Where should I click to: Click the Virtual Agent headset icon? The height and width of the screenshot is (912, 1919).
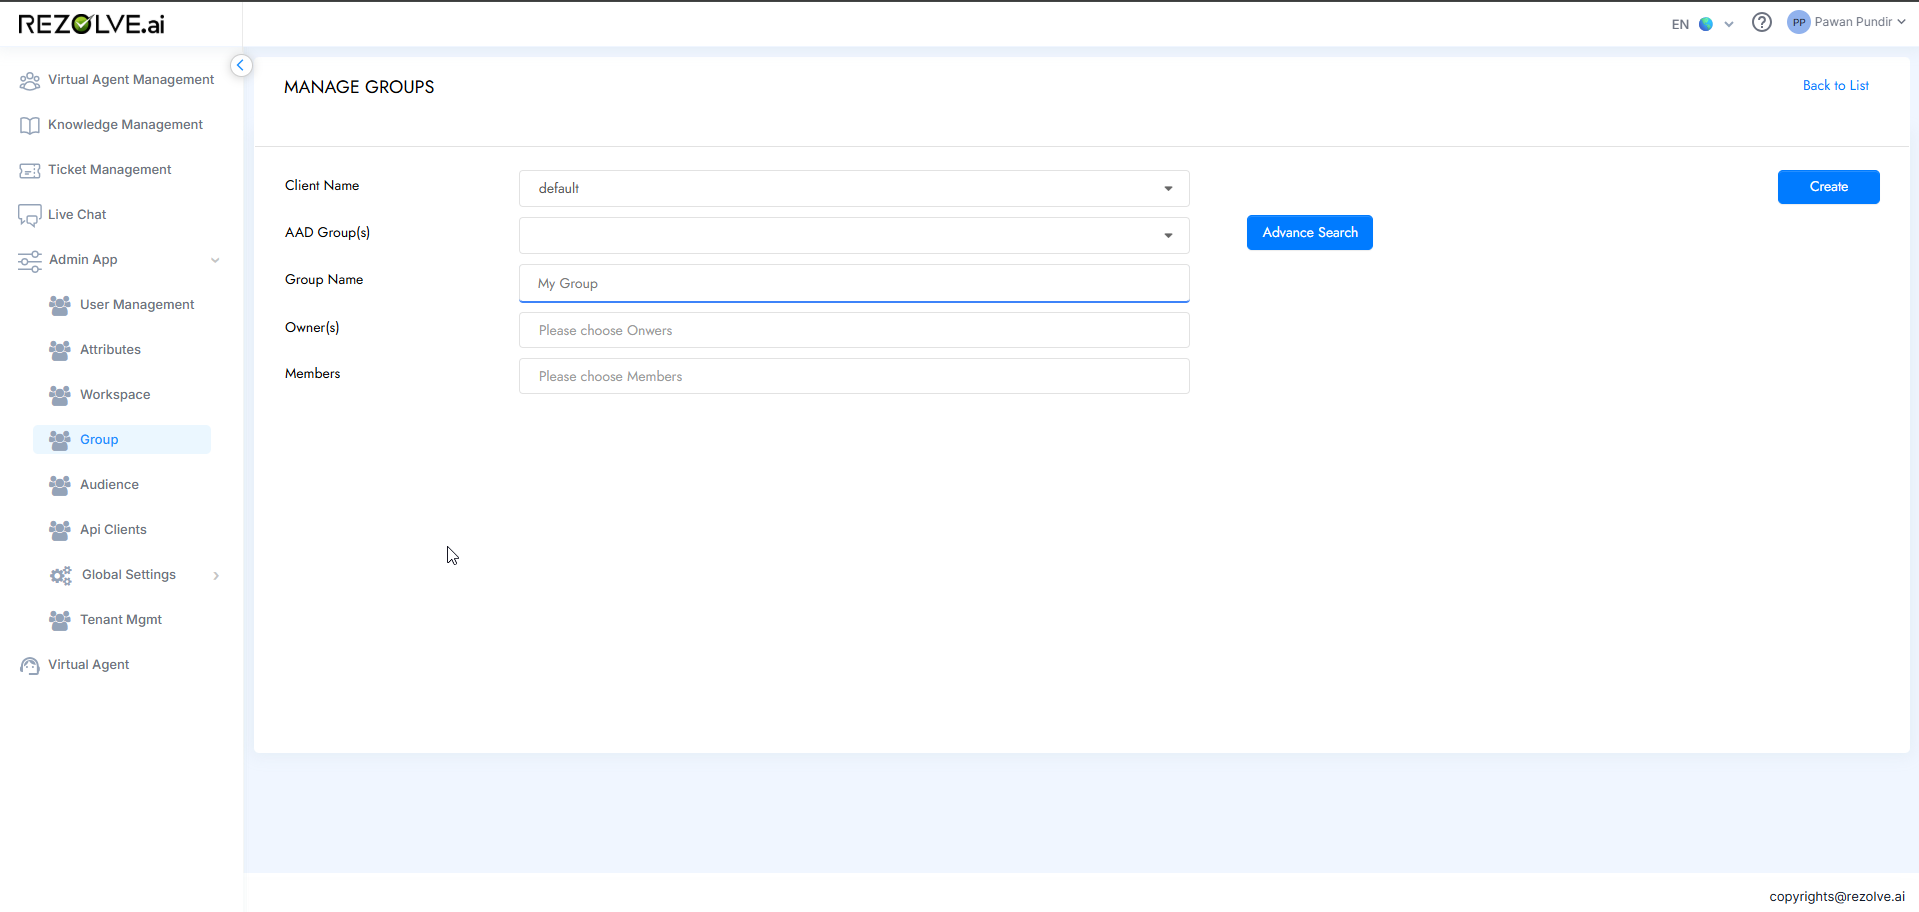pos(30,665)
